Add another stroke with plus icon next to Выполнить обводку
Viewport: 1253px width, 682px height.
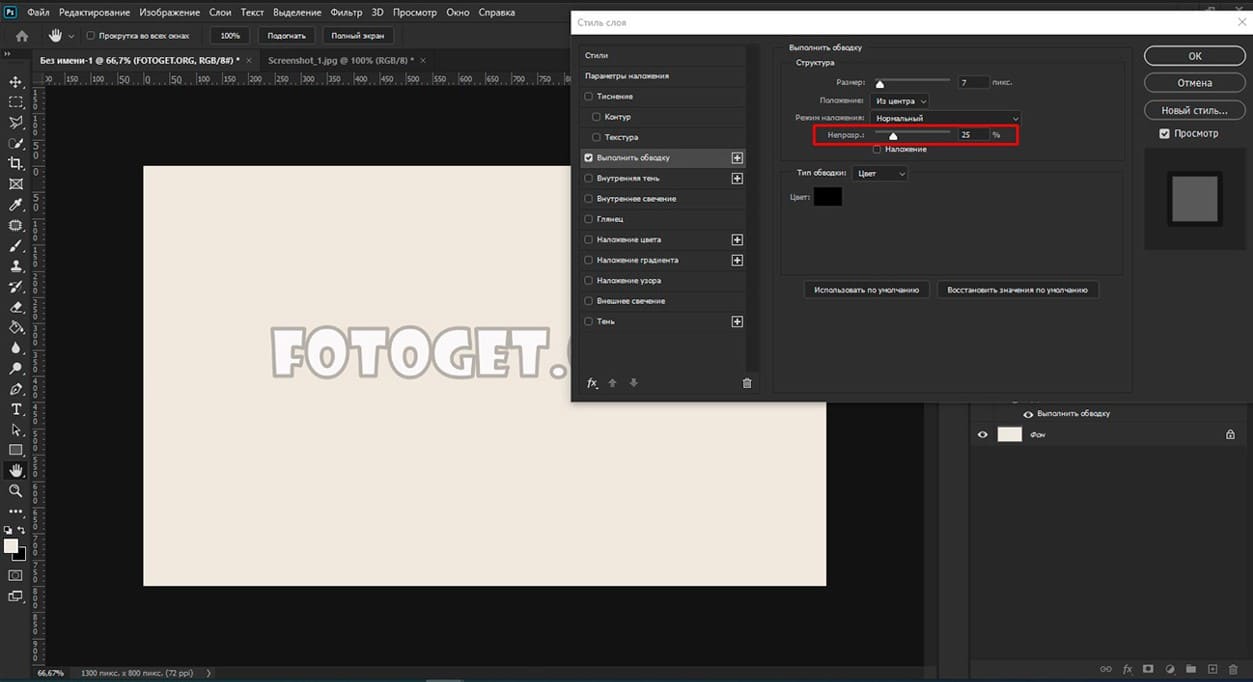[737, 158]
